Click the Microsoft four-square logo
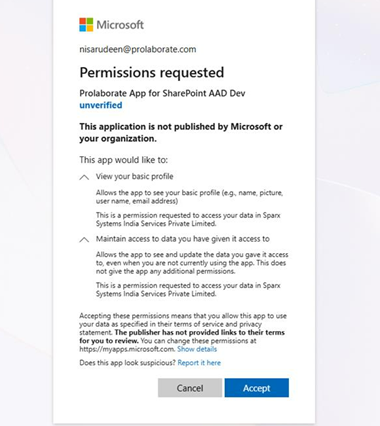Image resolution: width=380 pixels, height=426 pixels. pos(86,25)
